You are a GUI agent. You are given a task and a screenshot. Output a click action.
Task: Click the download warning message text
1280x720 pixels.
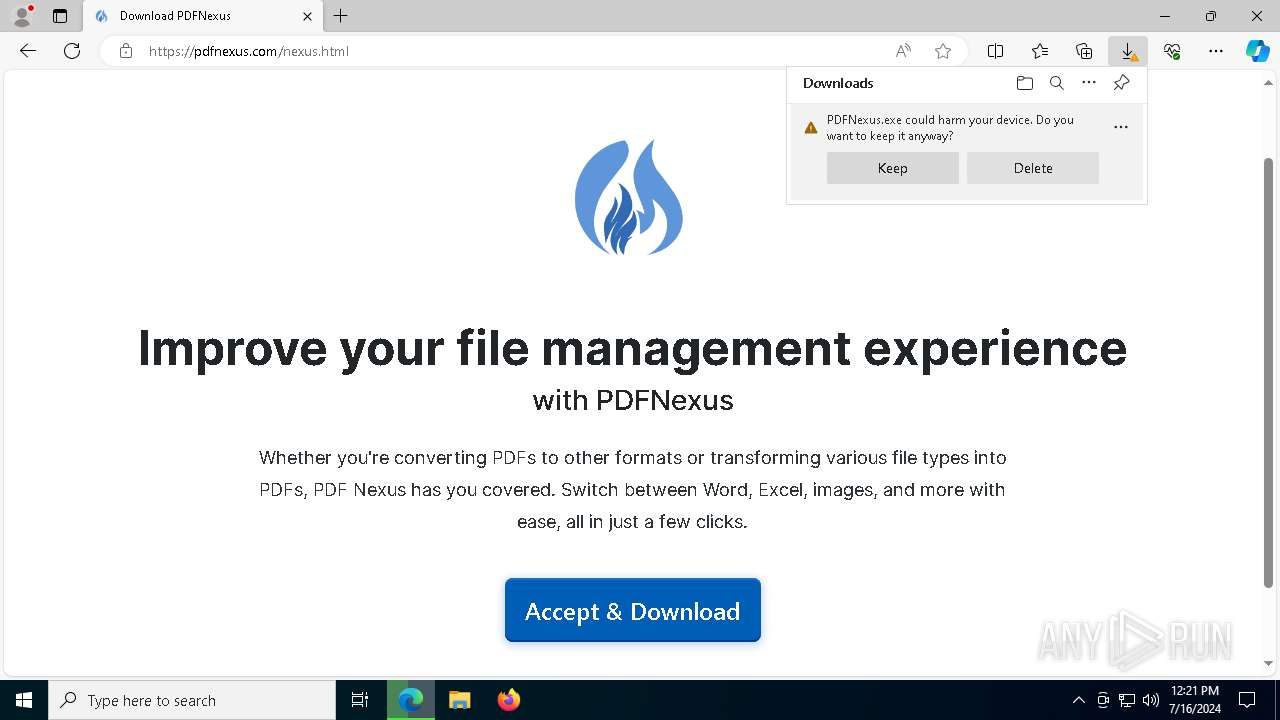coord(950,127)
